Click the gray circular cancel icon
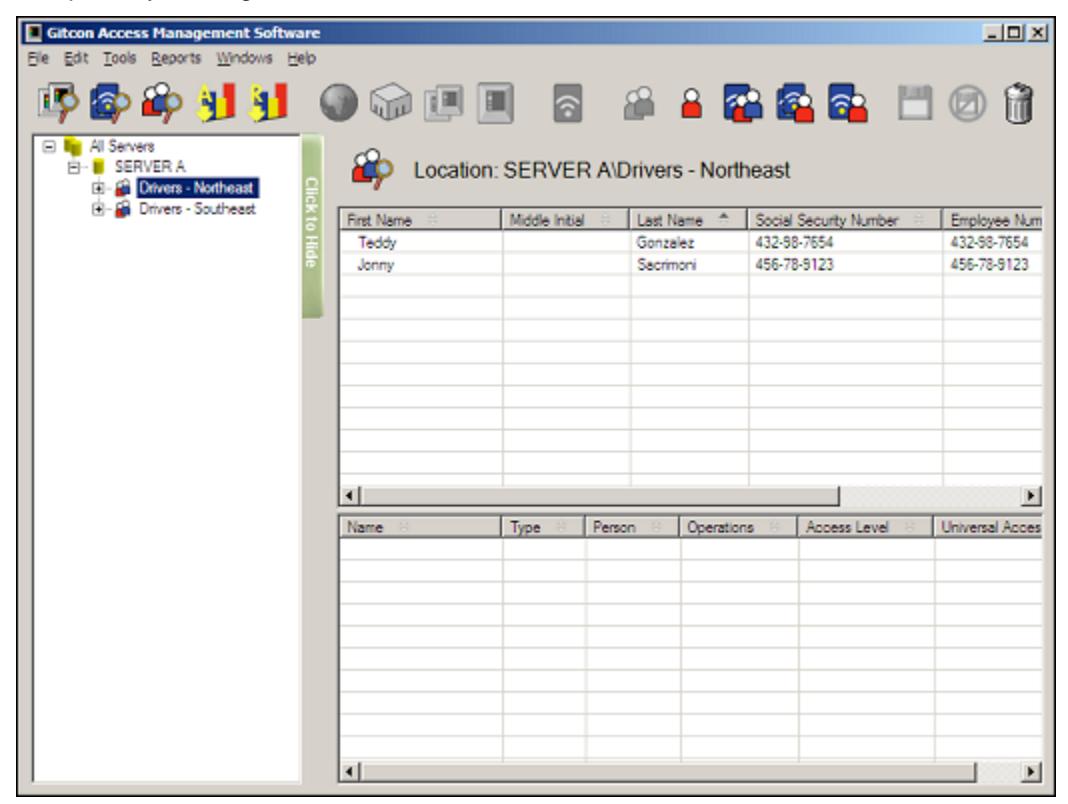Screen dimensions: 1068x804 point(967,104)
